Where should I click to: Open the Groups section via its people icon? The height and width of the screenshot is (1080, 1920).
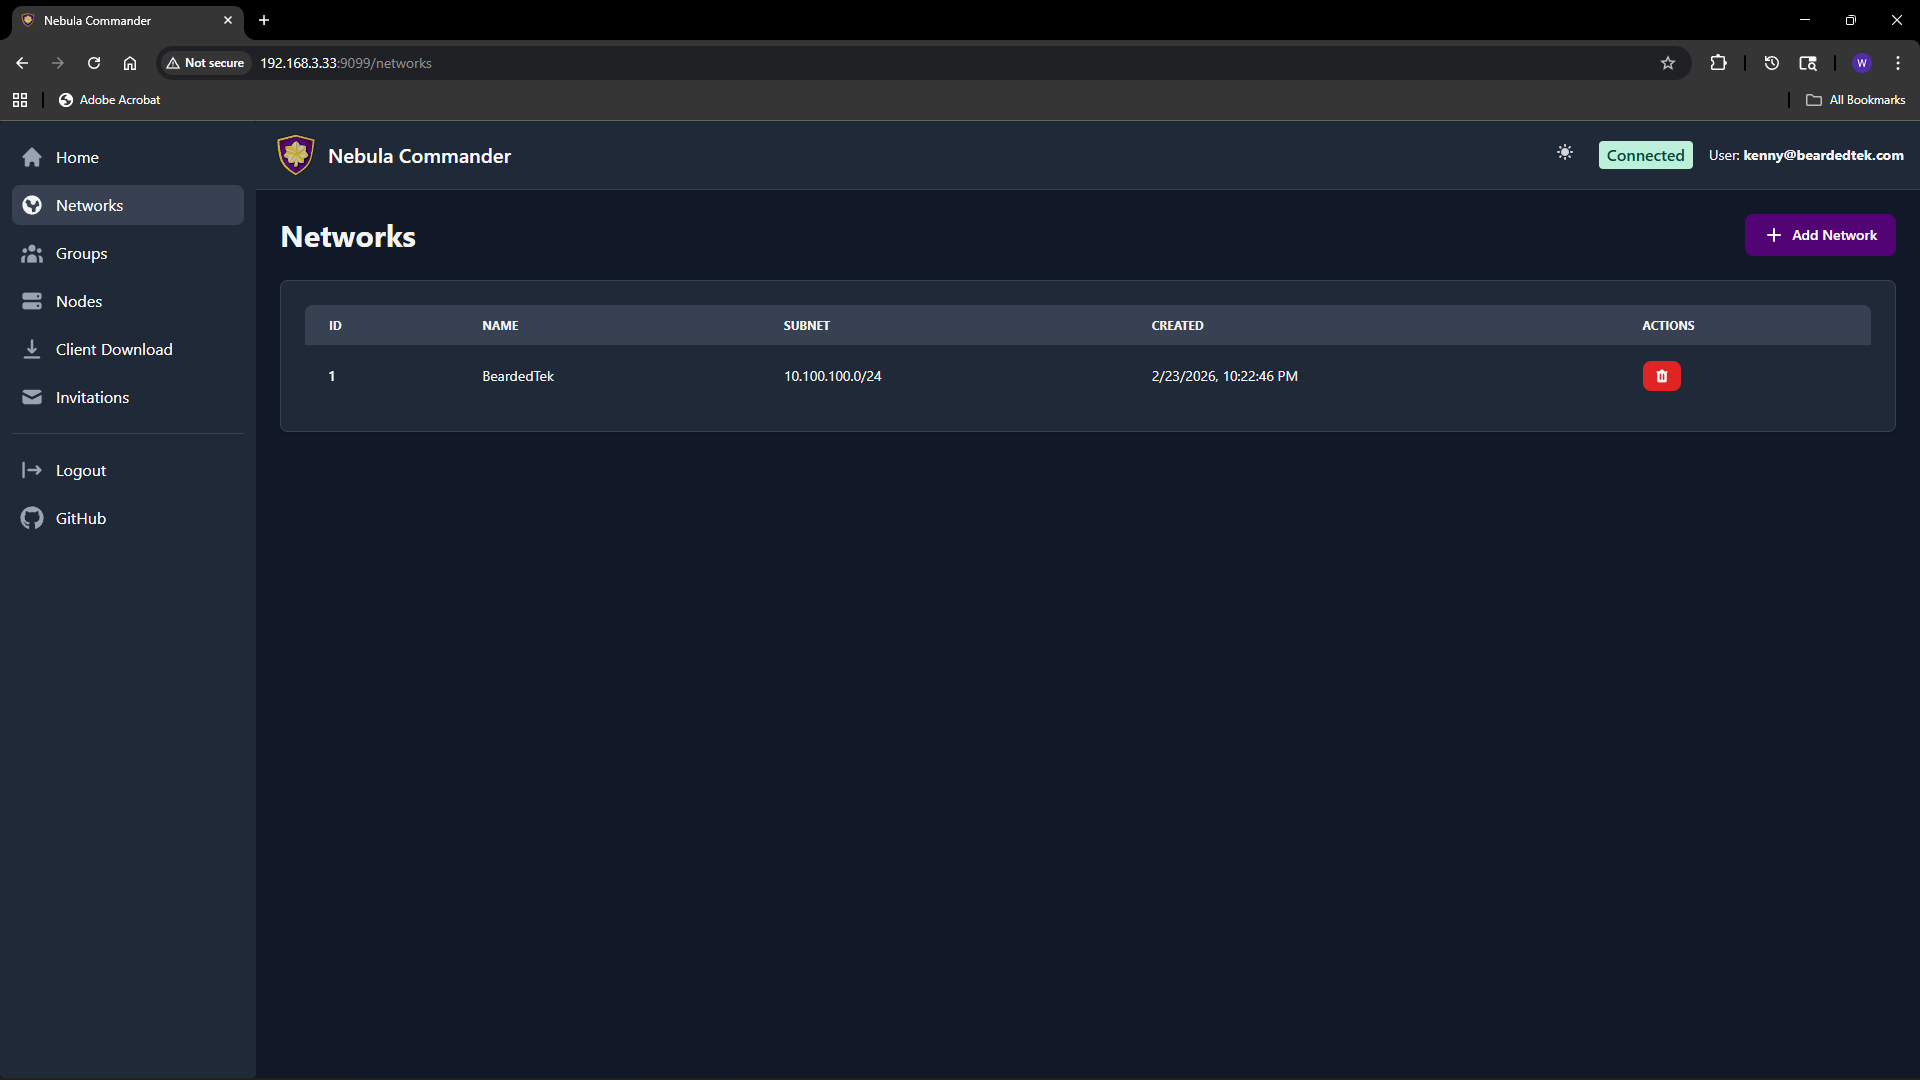point(32,253)
